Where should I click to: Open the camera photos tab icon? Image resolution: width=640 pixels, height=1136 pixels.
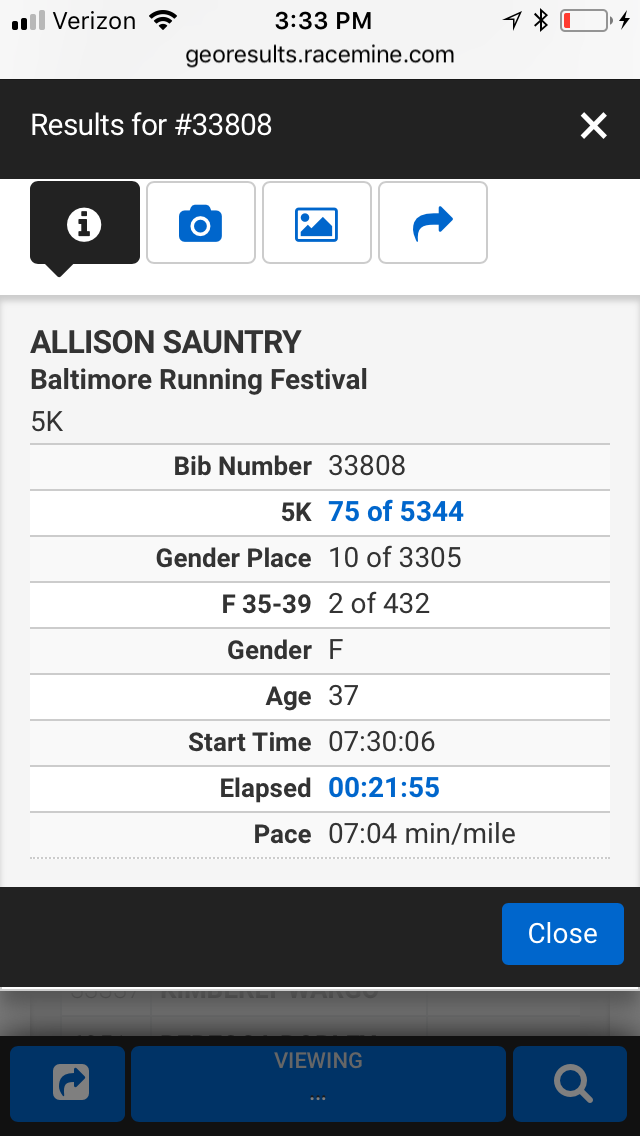coord(200,222)
